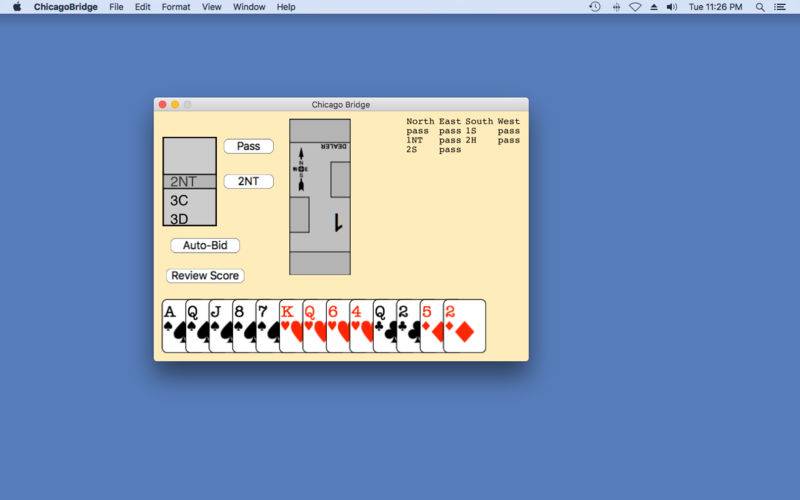Click the Queen of hearts card
This screenshot has height=500, width=800.
315,326
